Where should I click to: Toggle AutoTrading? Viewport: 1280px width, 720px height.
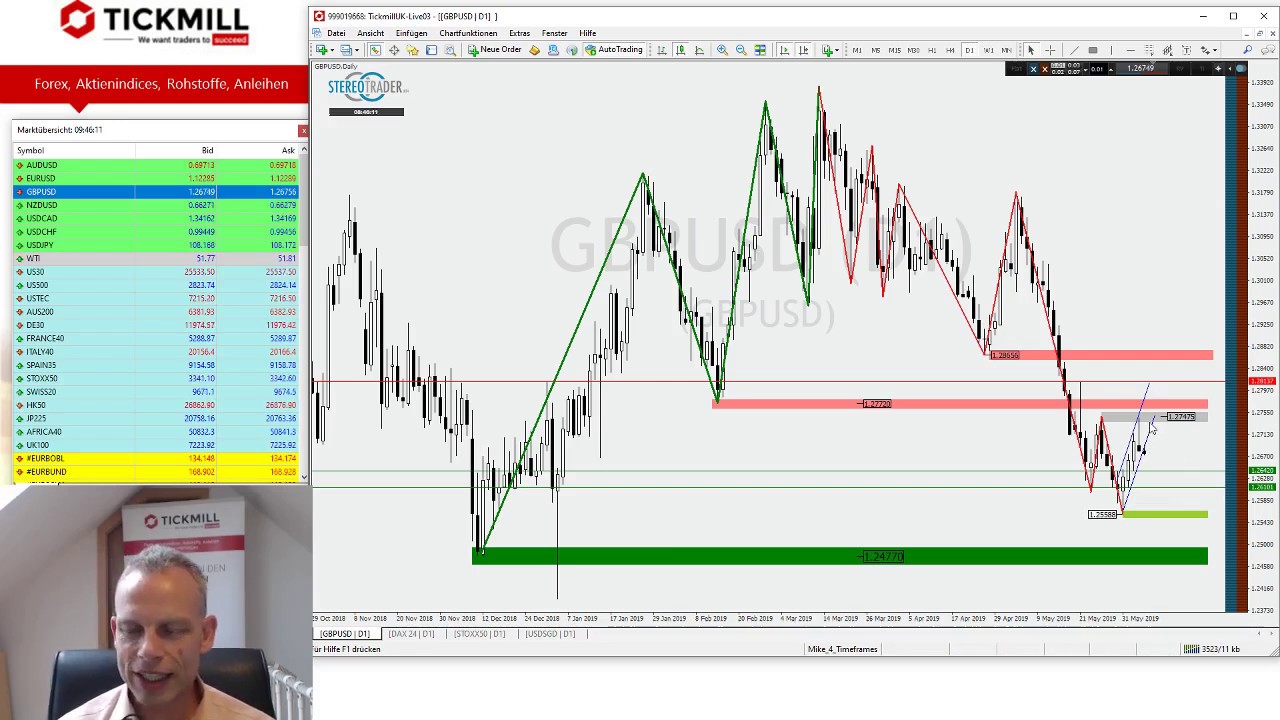click(614, 50)
